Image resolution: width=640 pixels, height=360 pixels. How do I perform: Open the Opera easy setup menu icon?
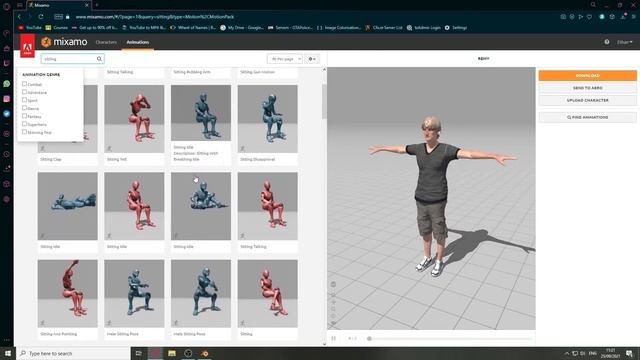click(x=633, y=17)
